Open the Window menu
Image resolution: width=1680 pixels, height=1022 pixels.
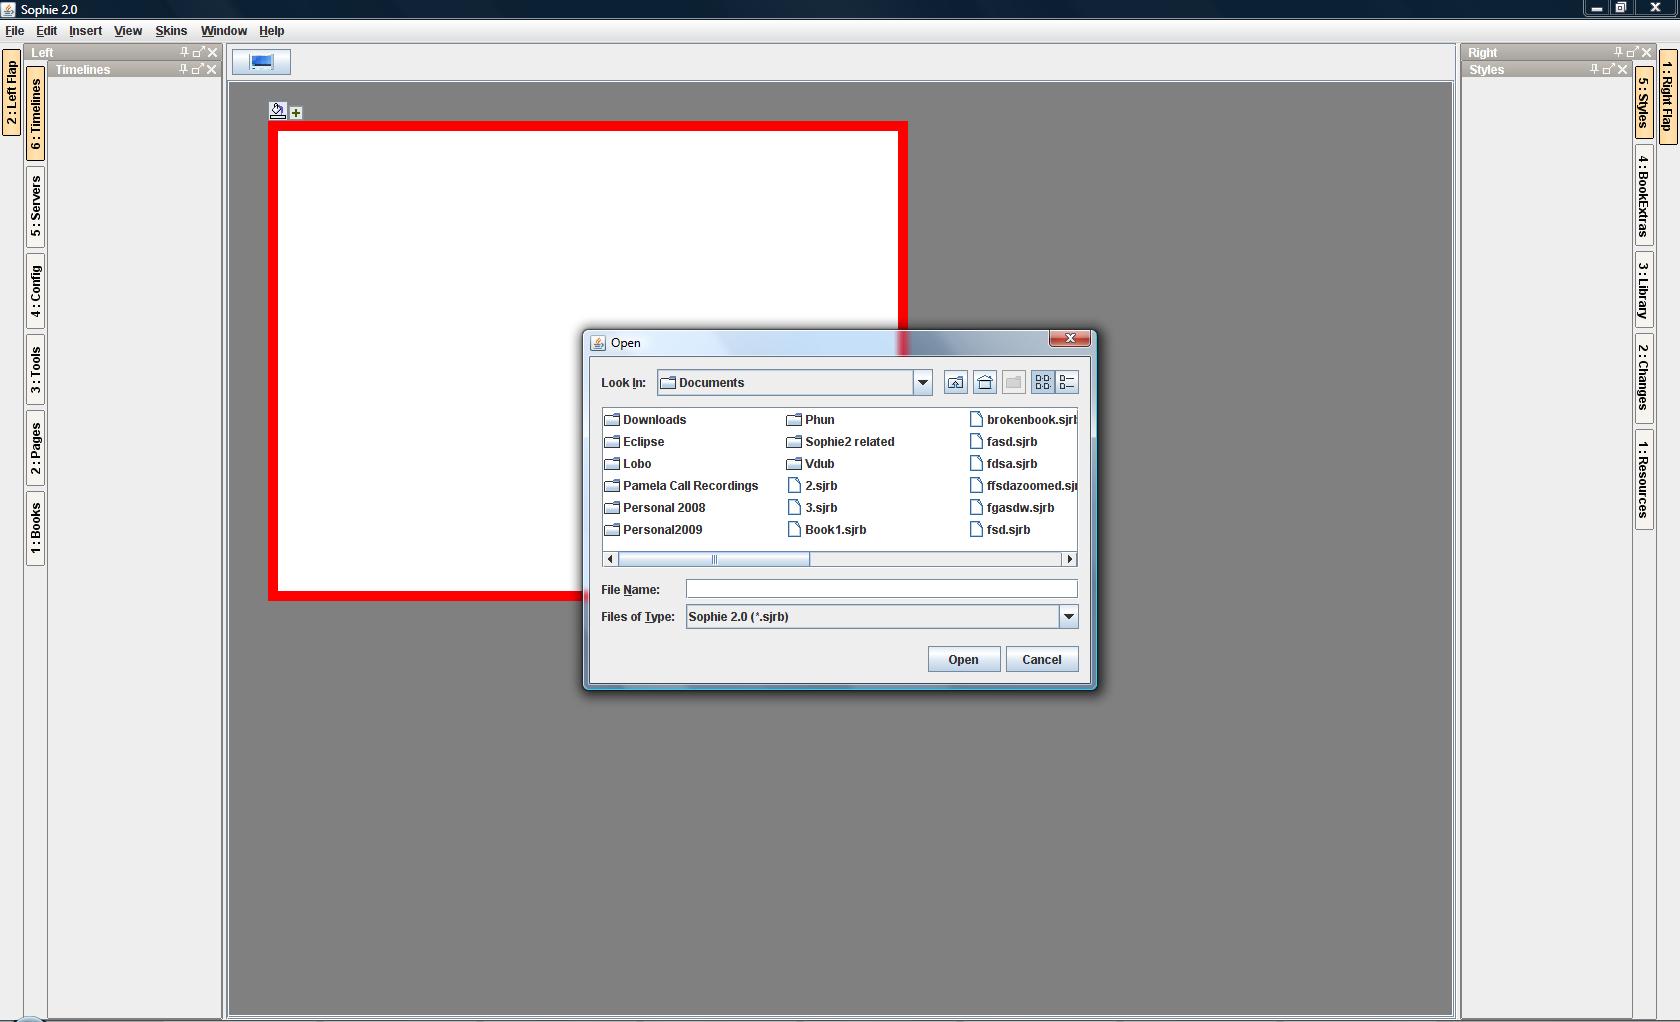click(x=224, y=30)
